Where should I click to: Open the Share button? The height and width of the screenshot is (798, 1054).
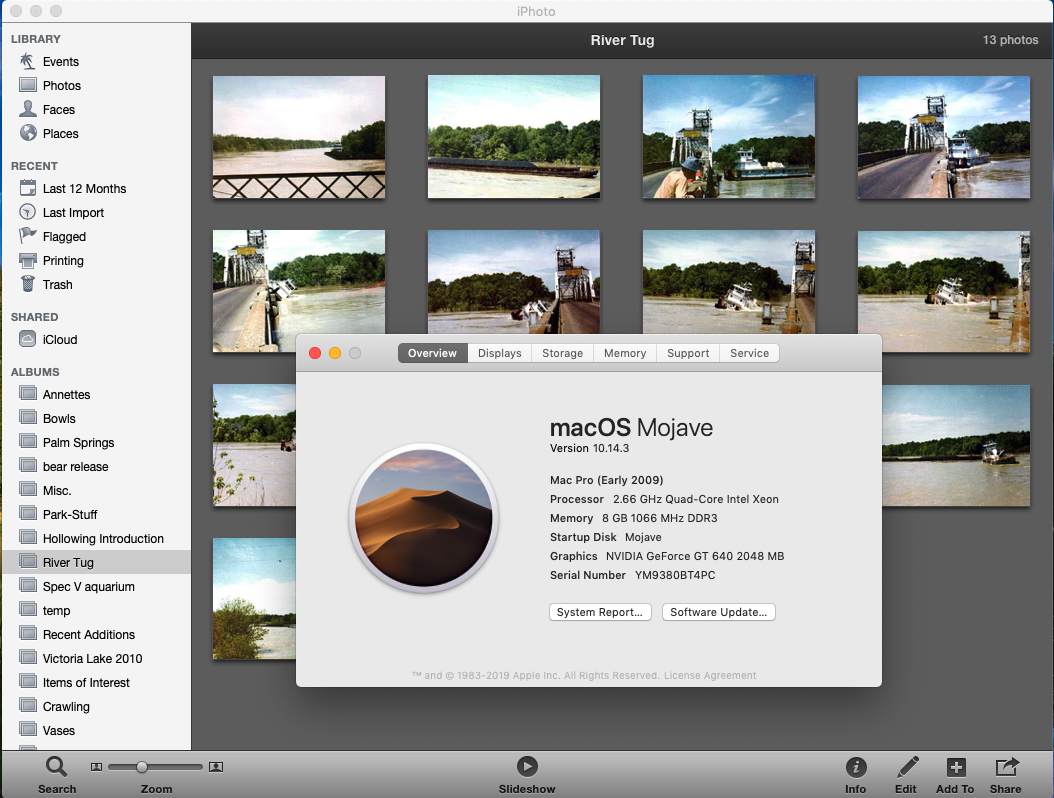tap(1006, 766)
